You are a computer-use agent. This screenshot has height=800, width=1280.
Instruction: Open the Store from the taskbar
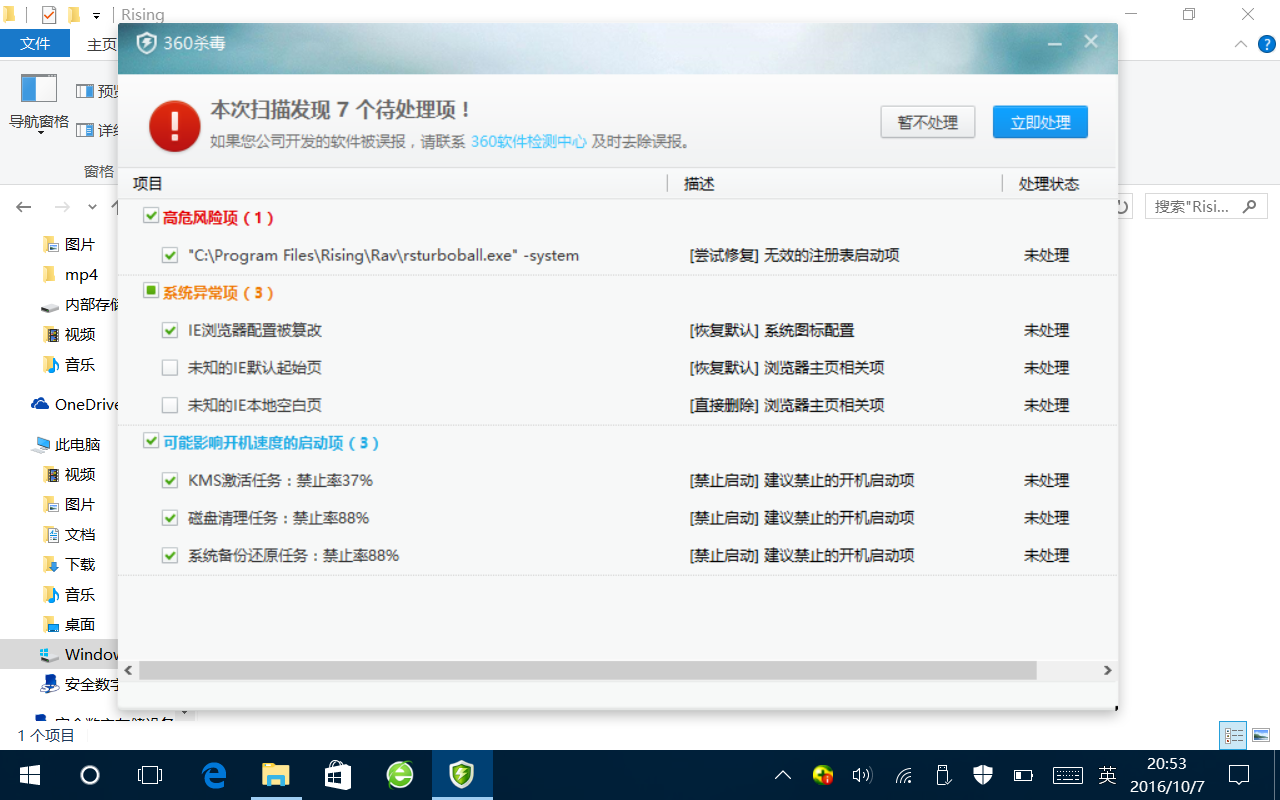[338, 775]
